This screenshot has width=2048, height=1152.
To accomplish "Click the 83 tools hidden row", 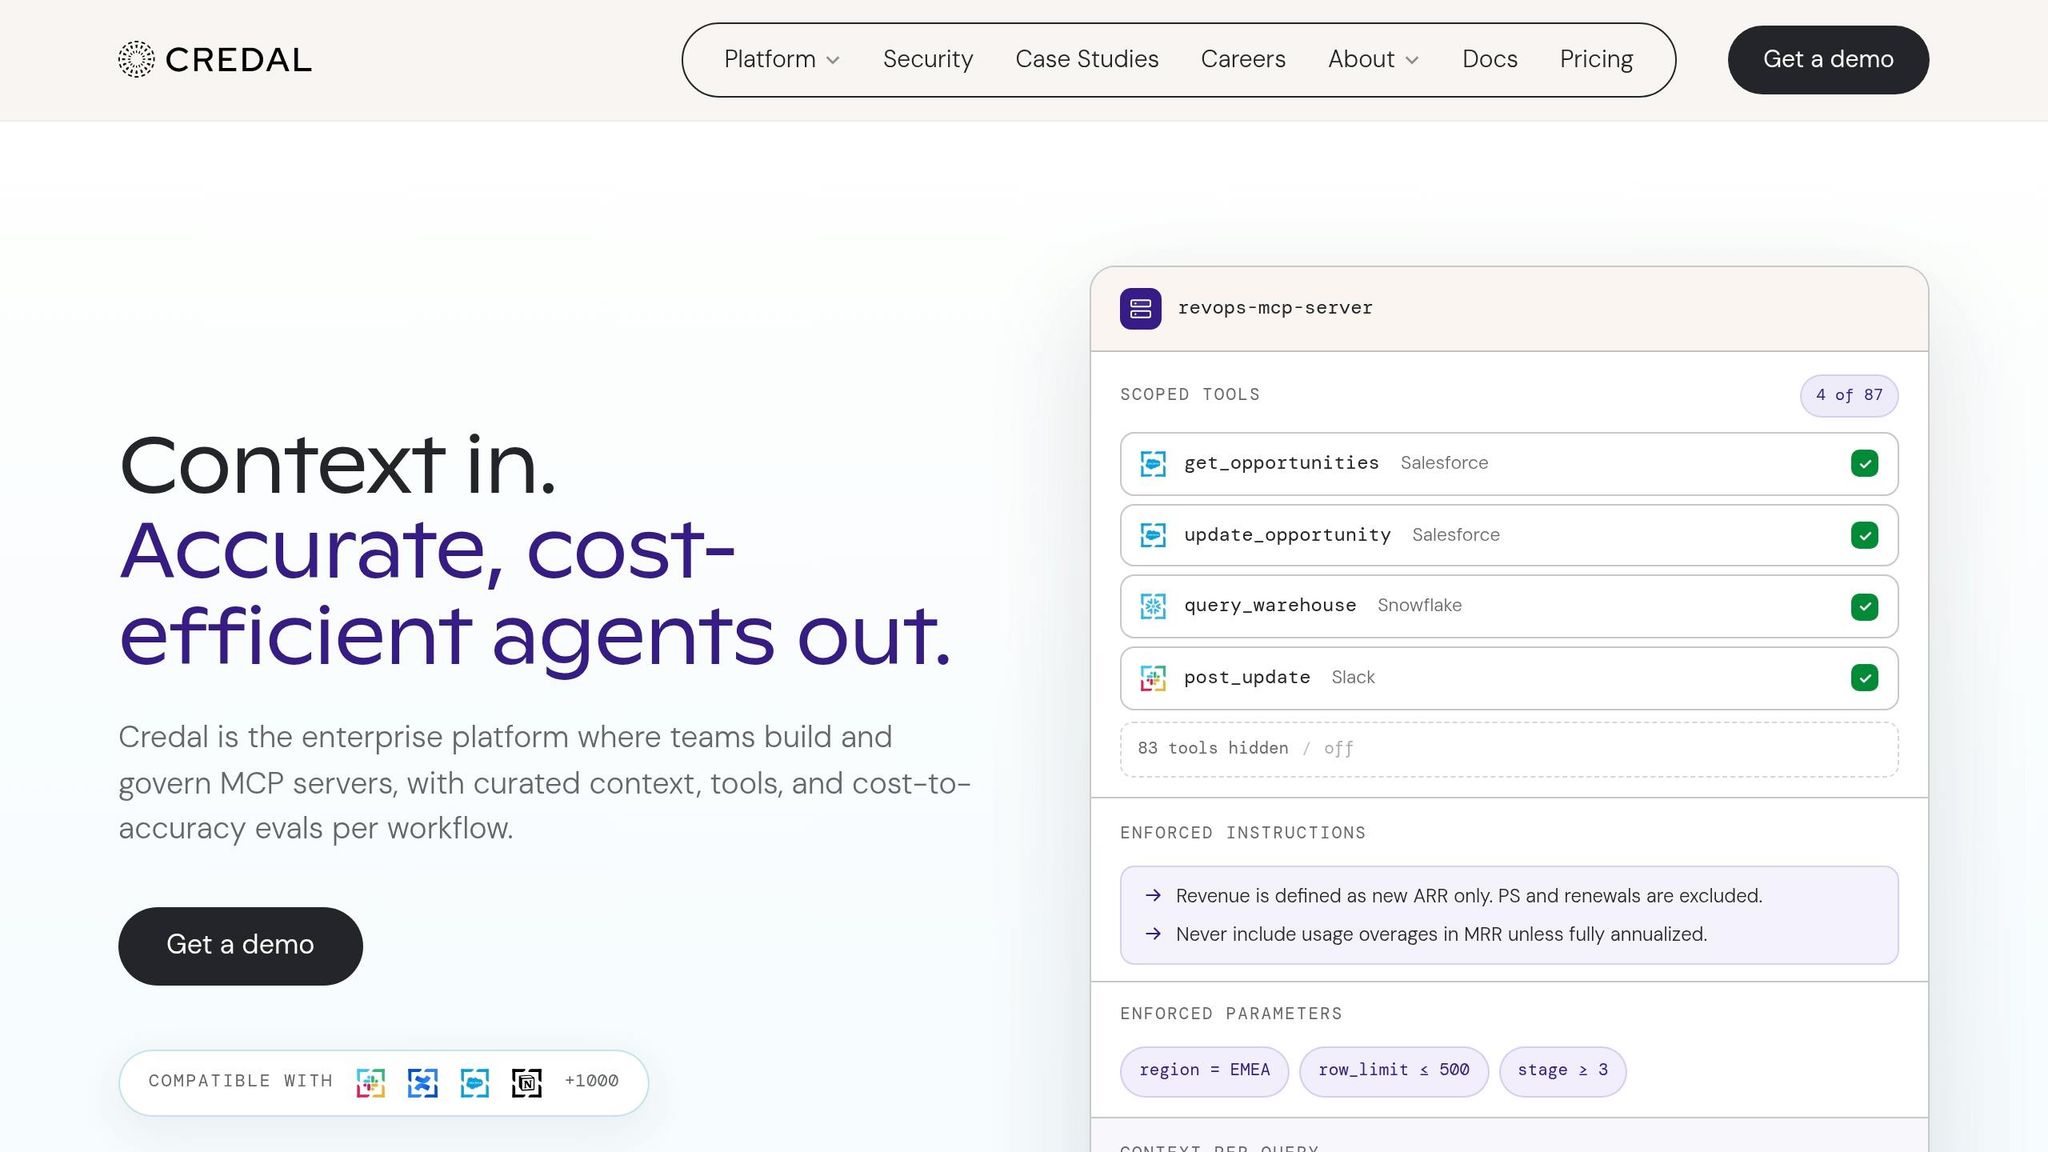I will pyautogui.click(x=1509, y=749).
